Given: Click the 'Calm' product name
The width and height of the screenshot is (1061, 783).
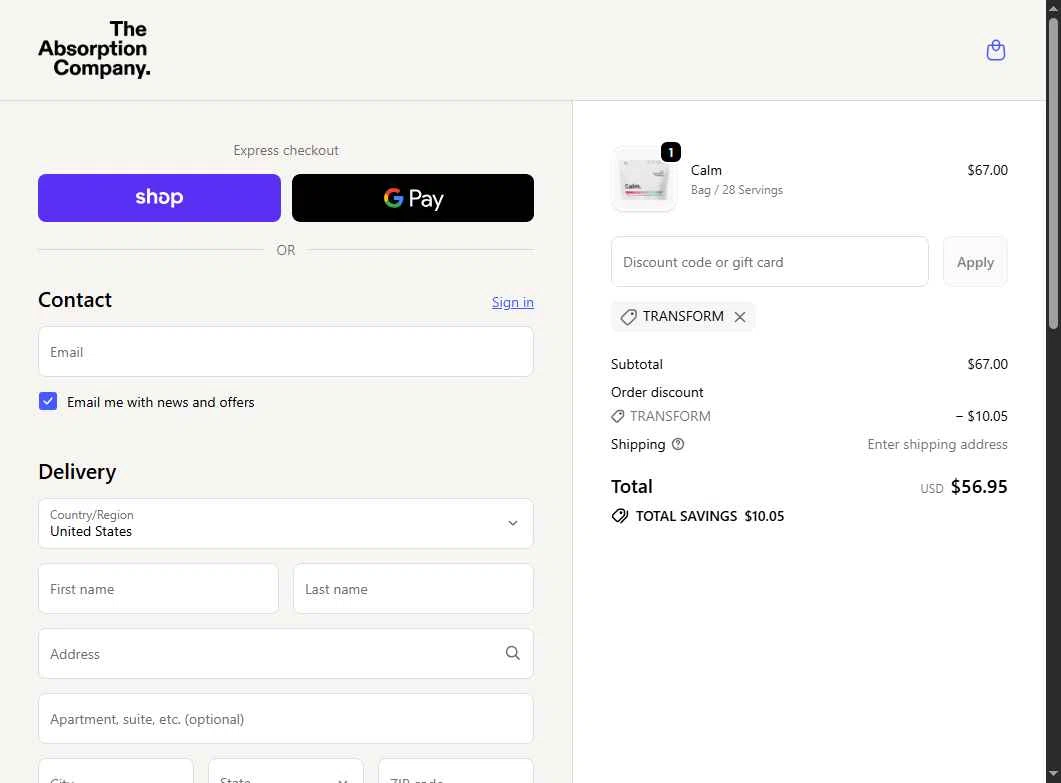Looking at the screenshot, I should [706, 171].
